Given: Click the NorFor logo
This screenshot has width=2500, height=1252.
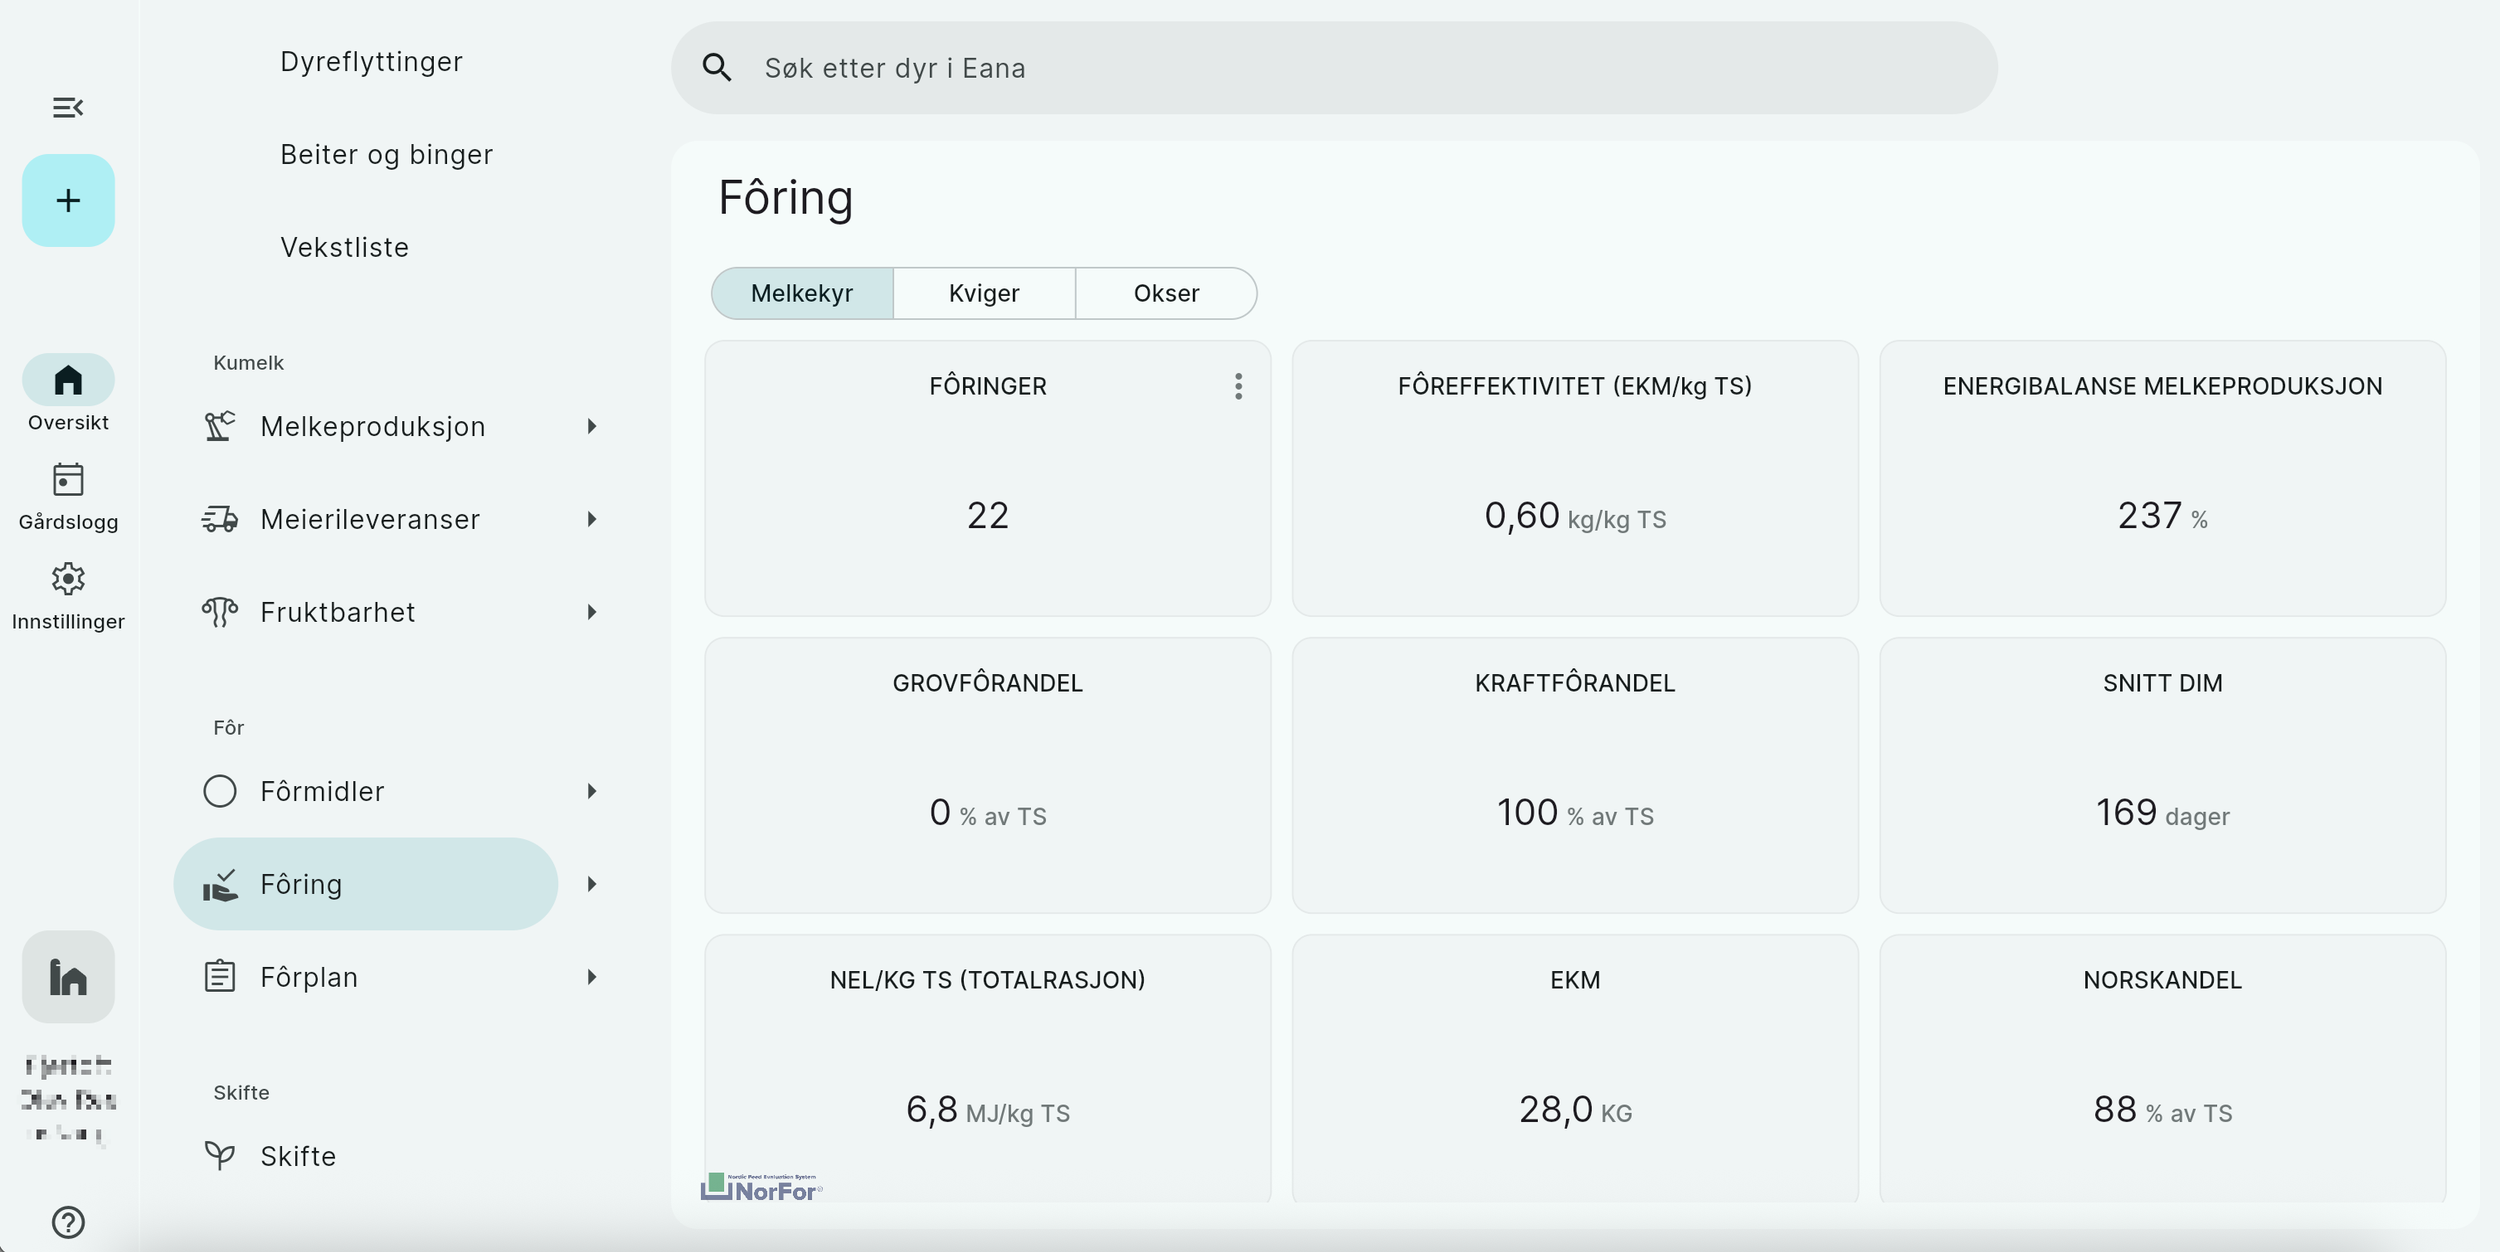Looking at the screenshot, I should 762,1187.
